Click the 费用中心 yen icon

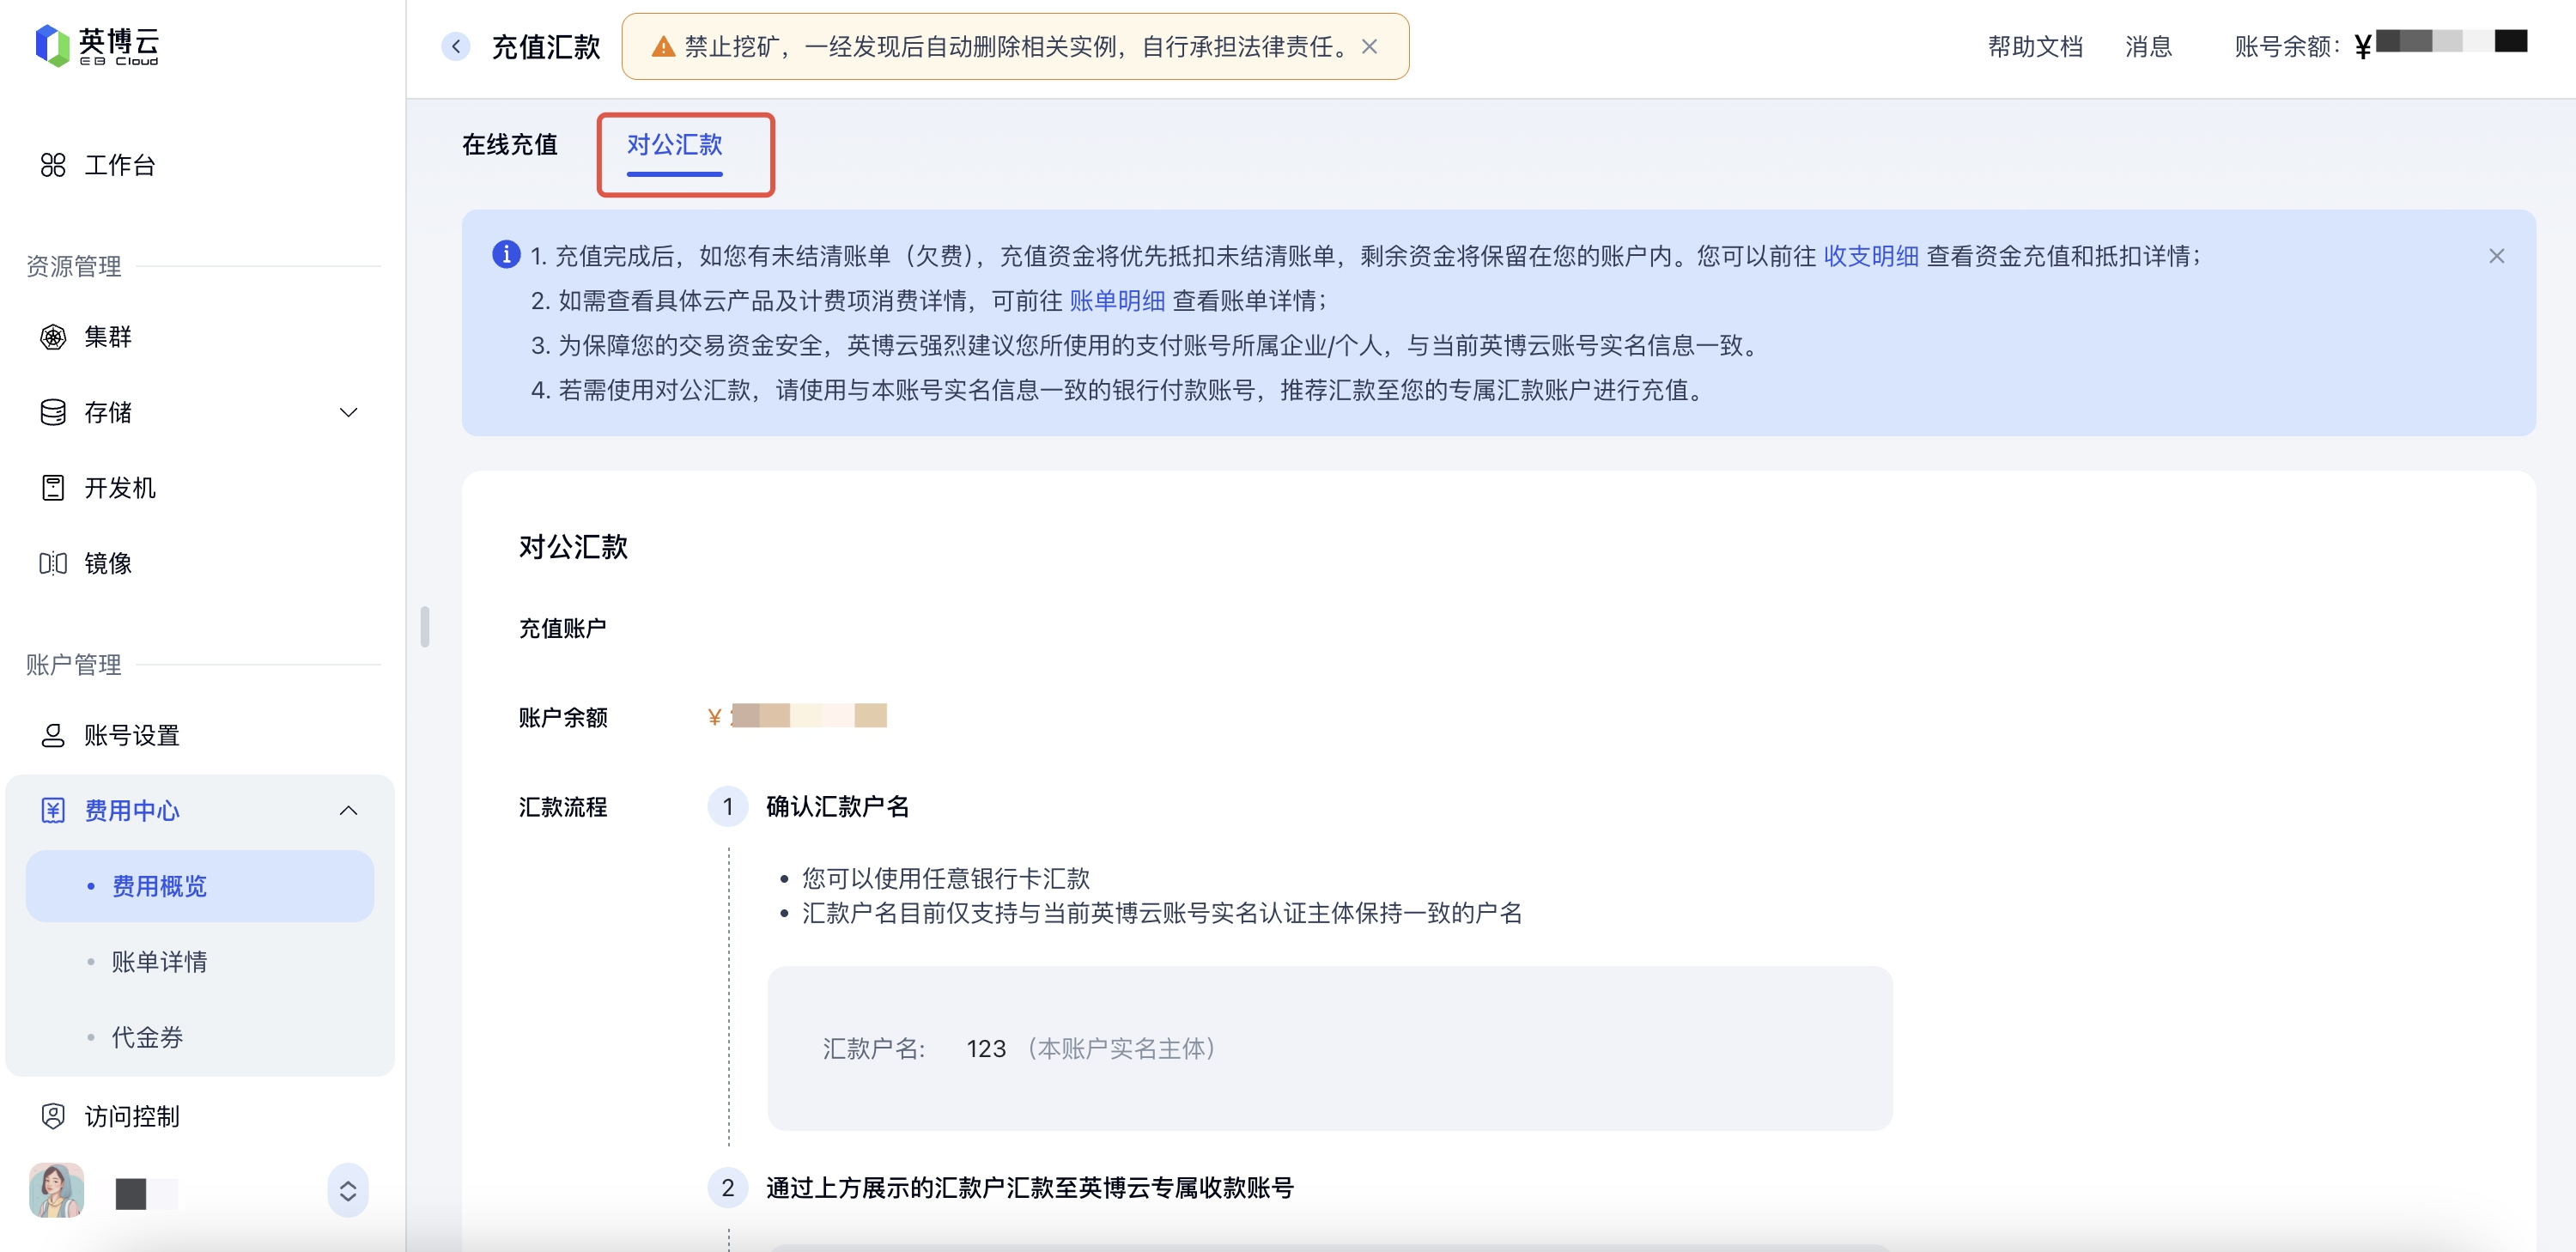pyautogui.click(x=53, y=810)
